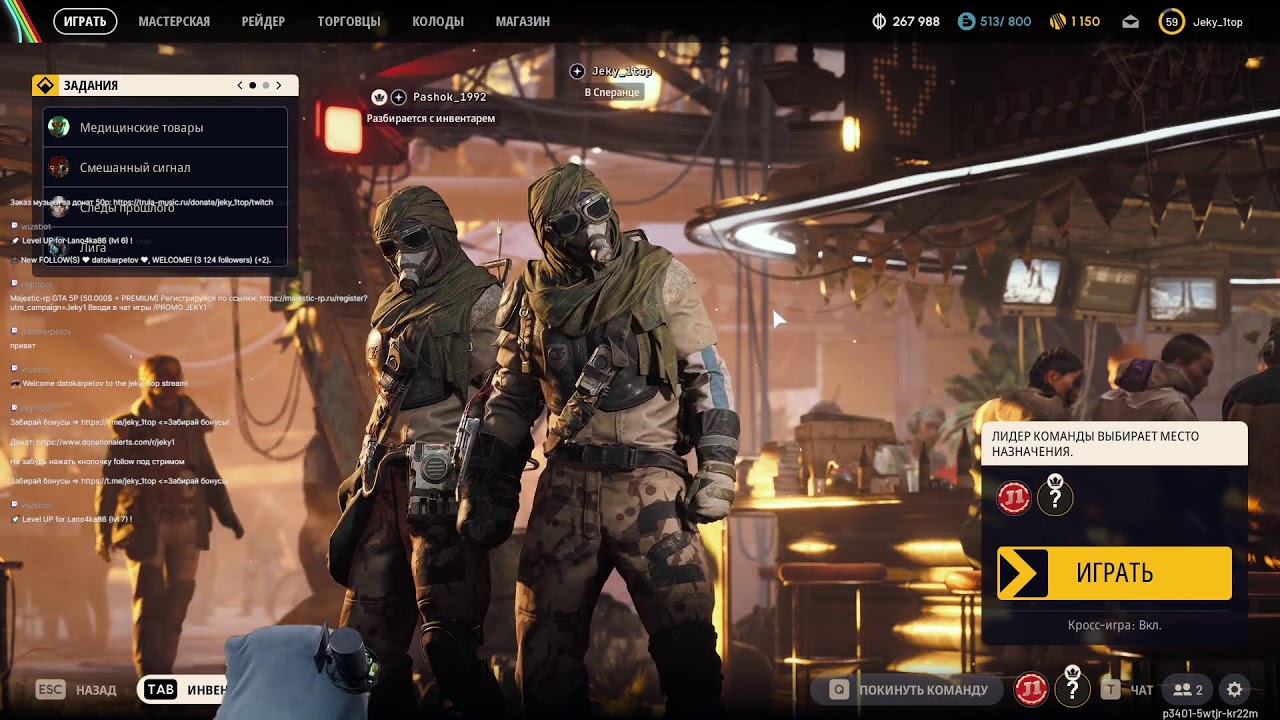Go to the ТОРГОВЦЫ tab
Viewport: 1280px width, 720px height.
pos(348,21)
